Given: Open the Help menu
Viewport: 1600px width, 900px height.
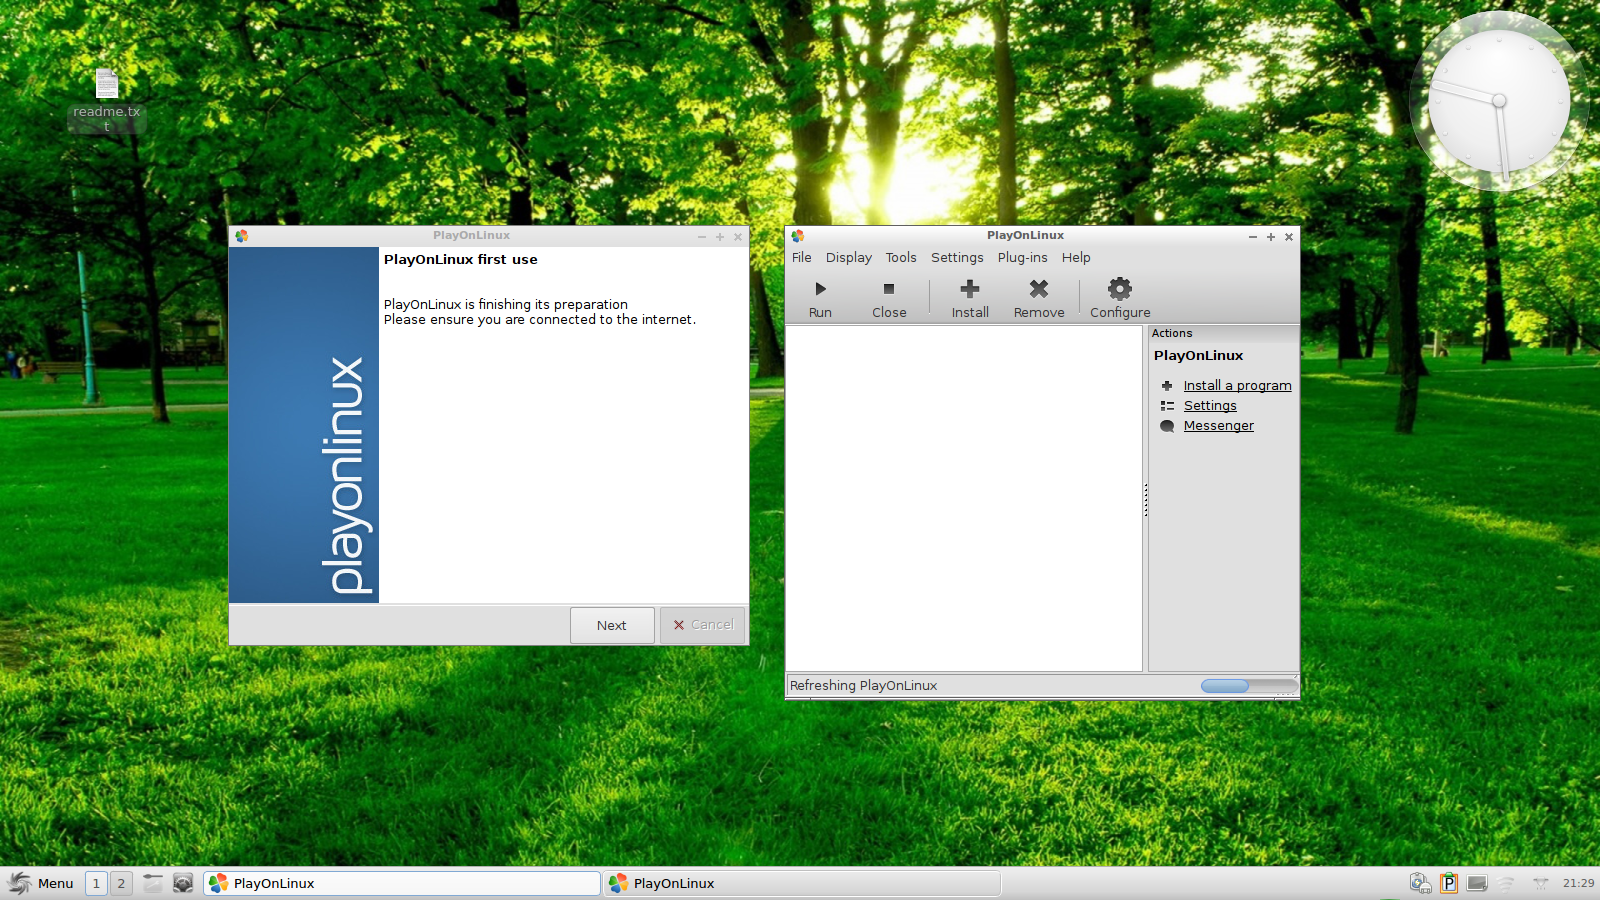Looking at the screenshot, I should click(1076, 258).
